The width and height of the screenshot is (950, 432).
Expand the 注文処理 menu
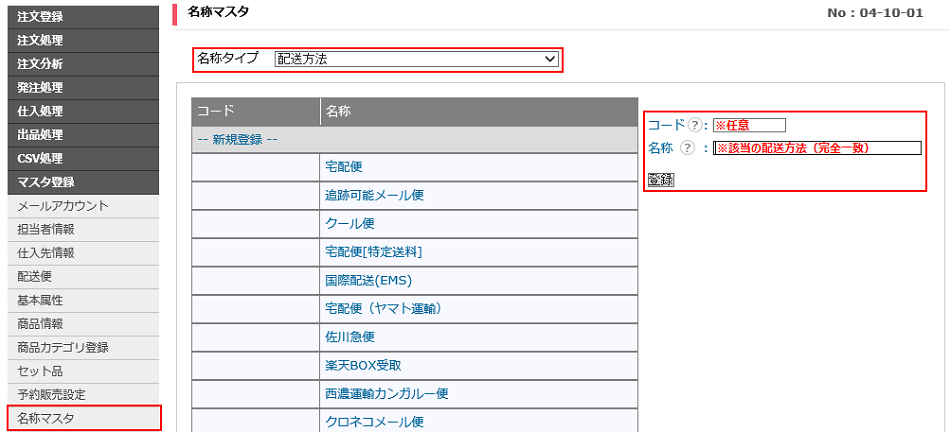pyautogui.click(x=83, y=41)
